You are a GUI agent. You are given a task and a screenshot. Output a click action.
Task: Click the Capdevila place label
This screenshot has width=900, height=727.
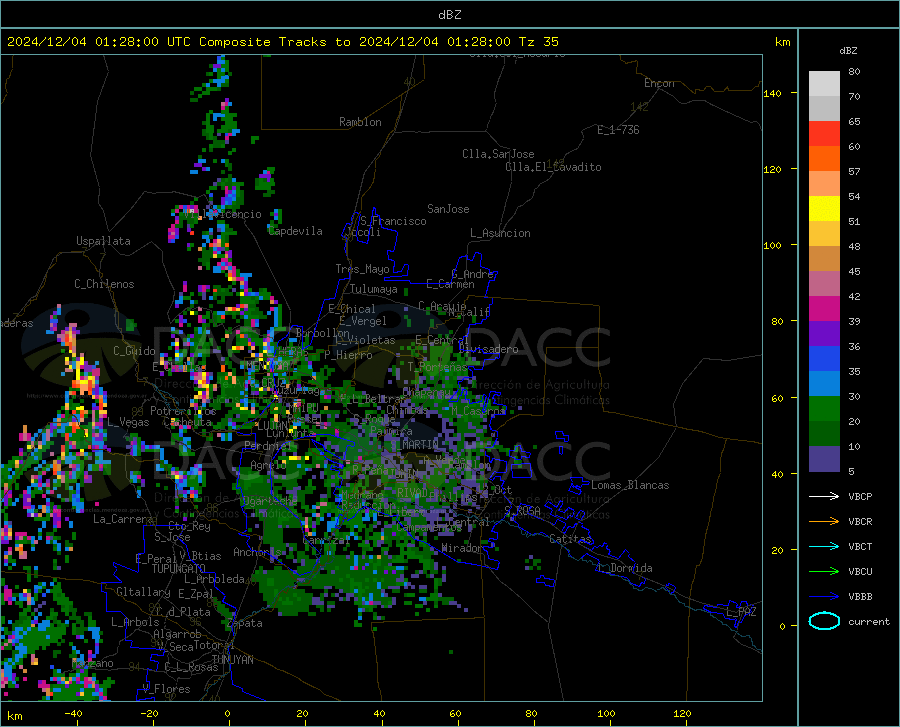pos(295,231)
